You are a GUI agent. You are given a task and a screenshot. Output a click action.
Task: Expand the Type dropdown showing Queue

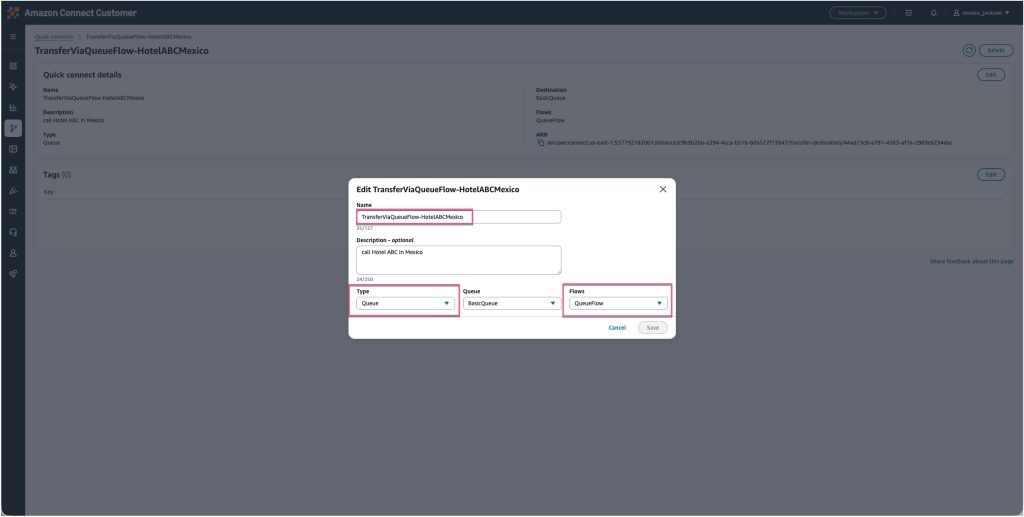(x=405, y=304)
